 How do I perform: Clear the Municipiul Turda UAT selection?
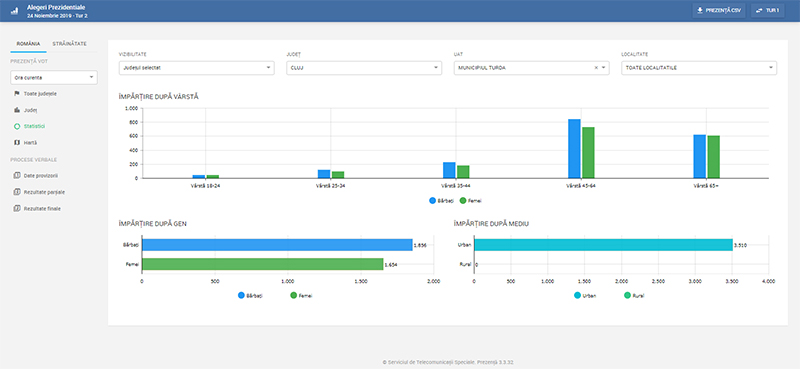[x=596, y=67]
